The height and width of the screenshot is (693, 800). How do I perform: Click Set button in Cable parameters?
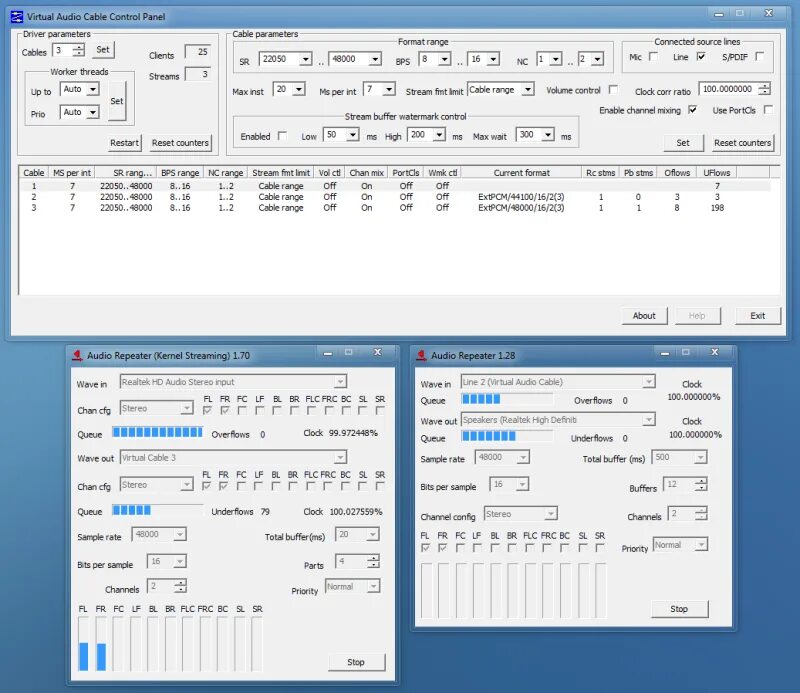(683, 143)
